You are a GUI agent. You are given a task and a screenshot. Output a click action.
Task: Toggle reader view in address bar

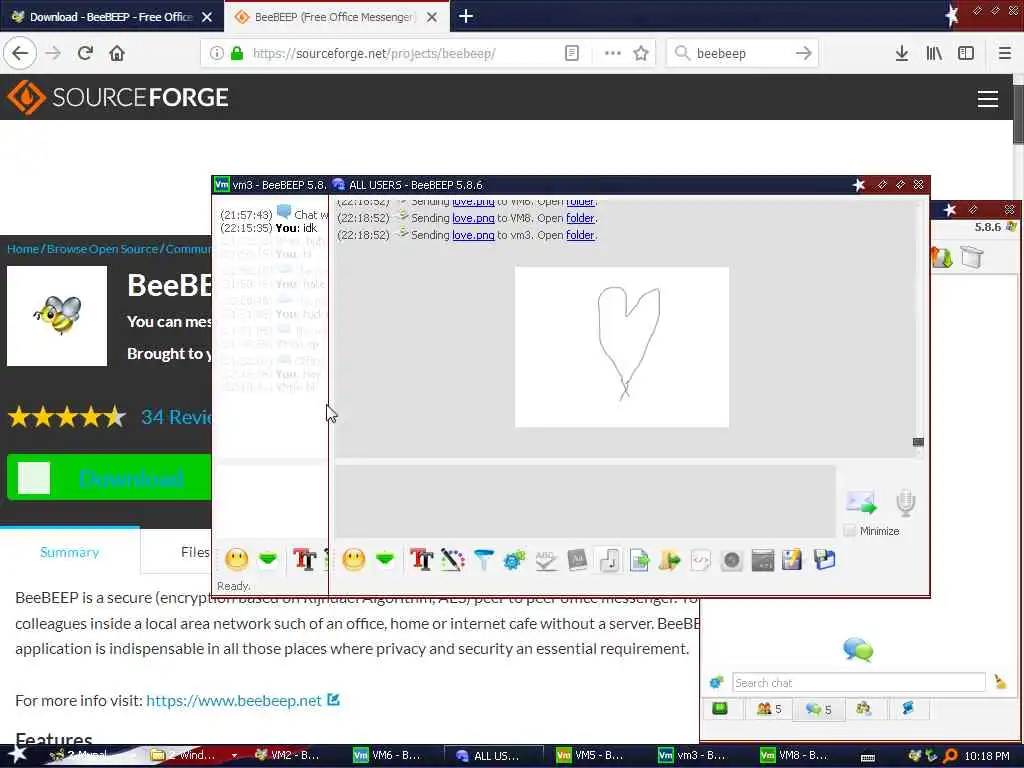tap(571, 54)
